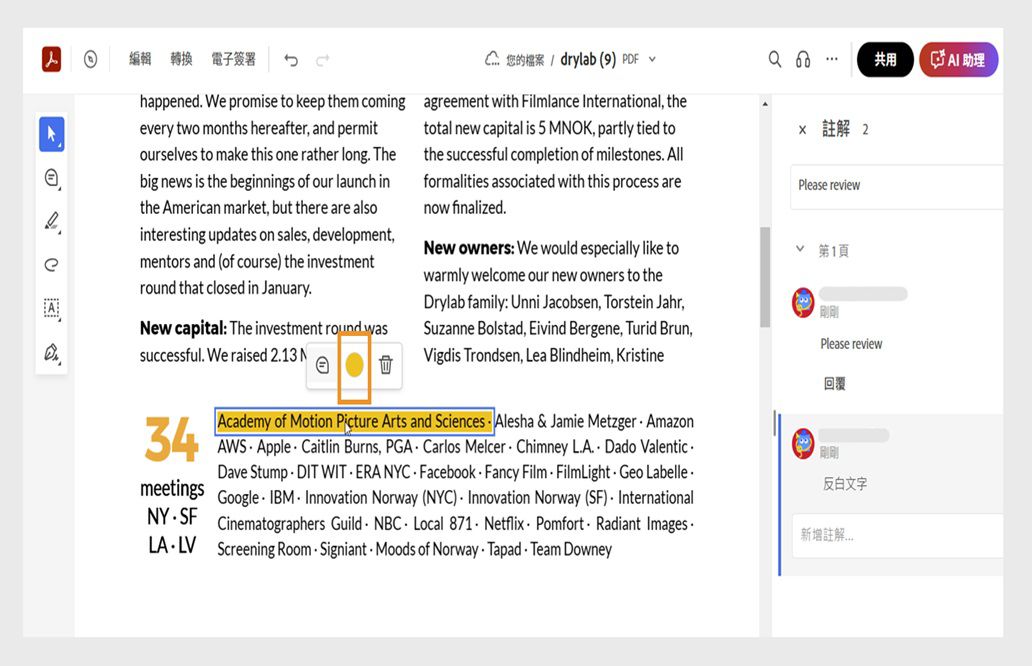
Task: Select the freehand draw loop tool
Action: pyautogui.click(x=51, y=265)
